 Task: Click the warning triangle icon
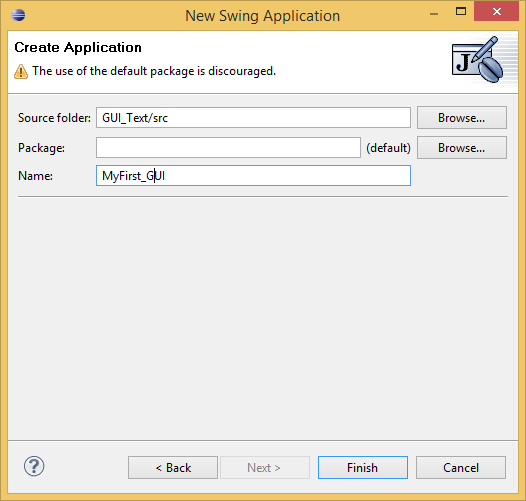click(21, 71)
